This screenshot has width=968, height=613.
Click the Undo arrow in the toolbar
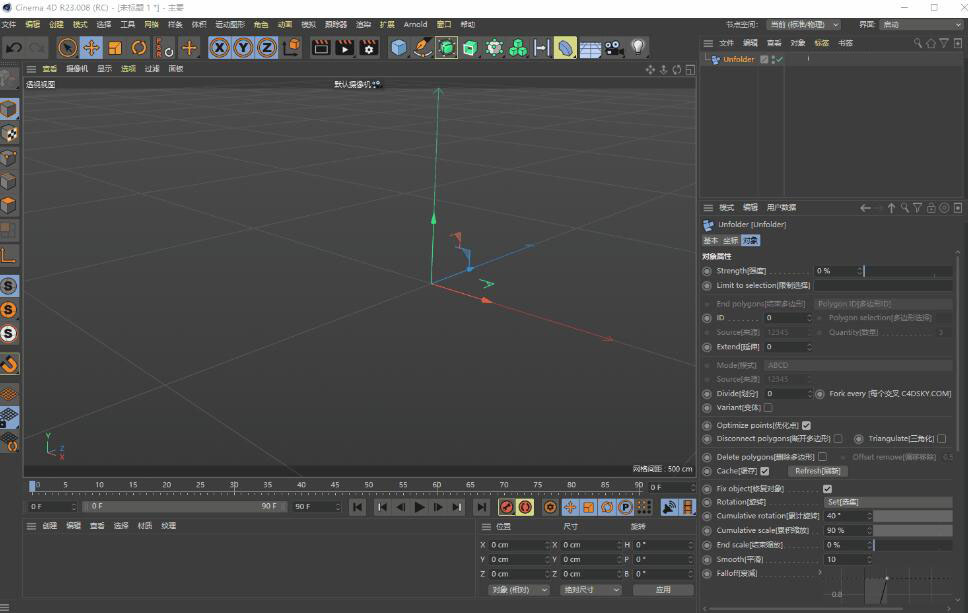14,48
